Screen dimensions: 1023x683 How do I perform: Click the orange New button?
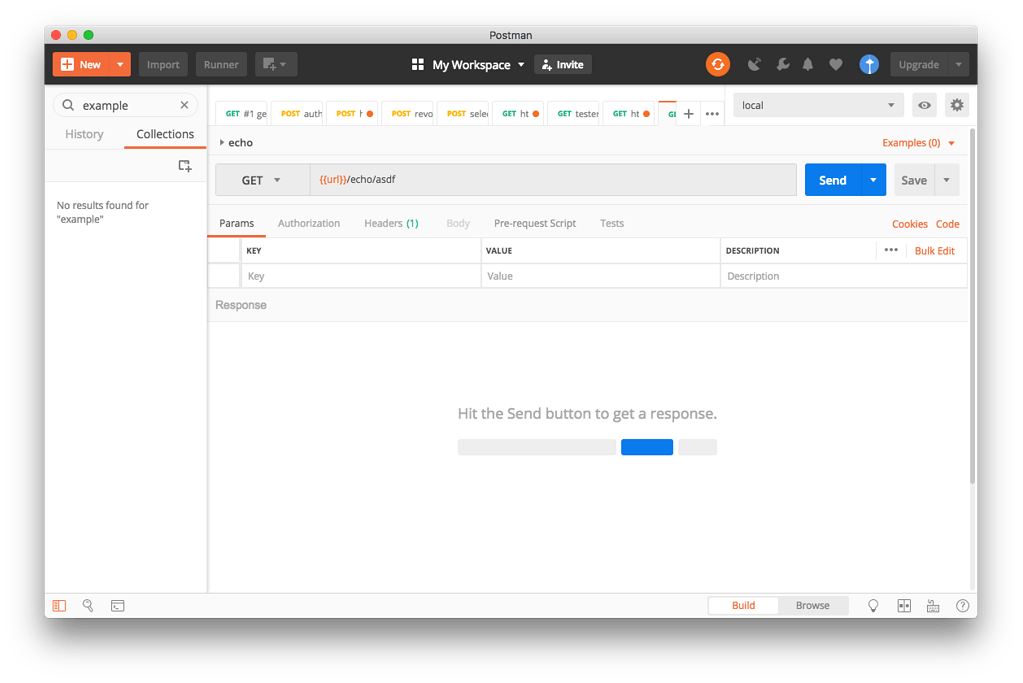point(82,65)
